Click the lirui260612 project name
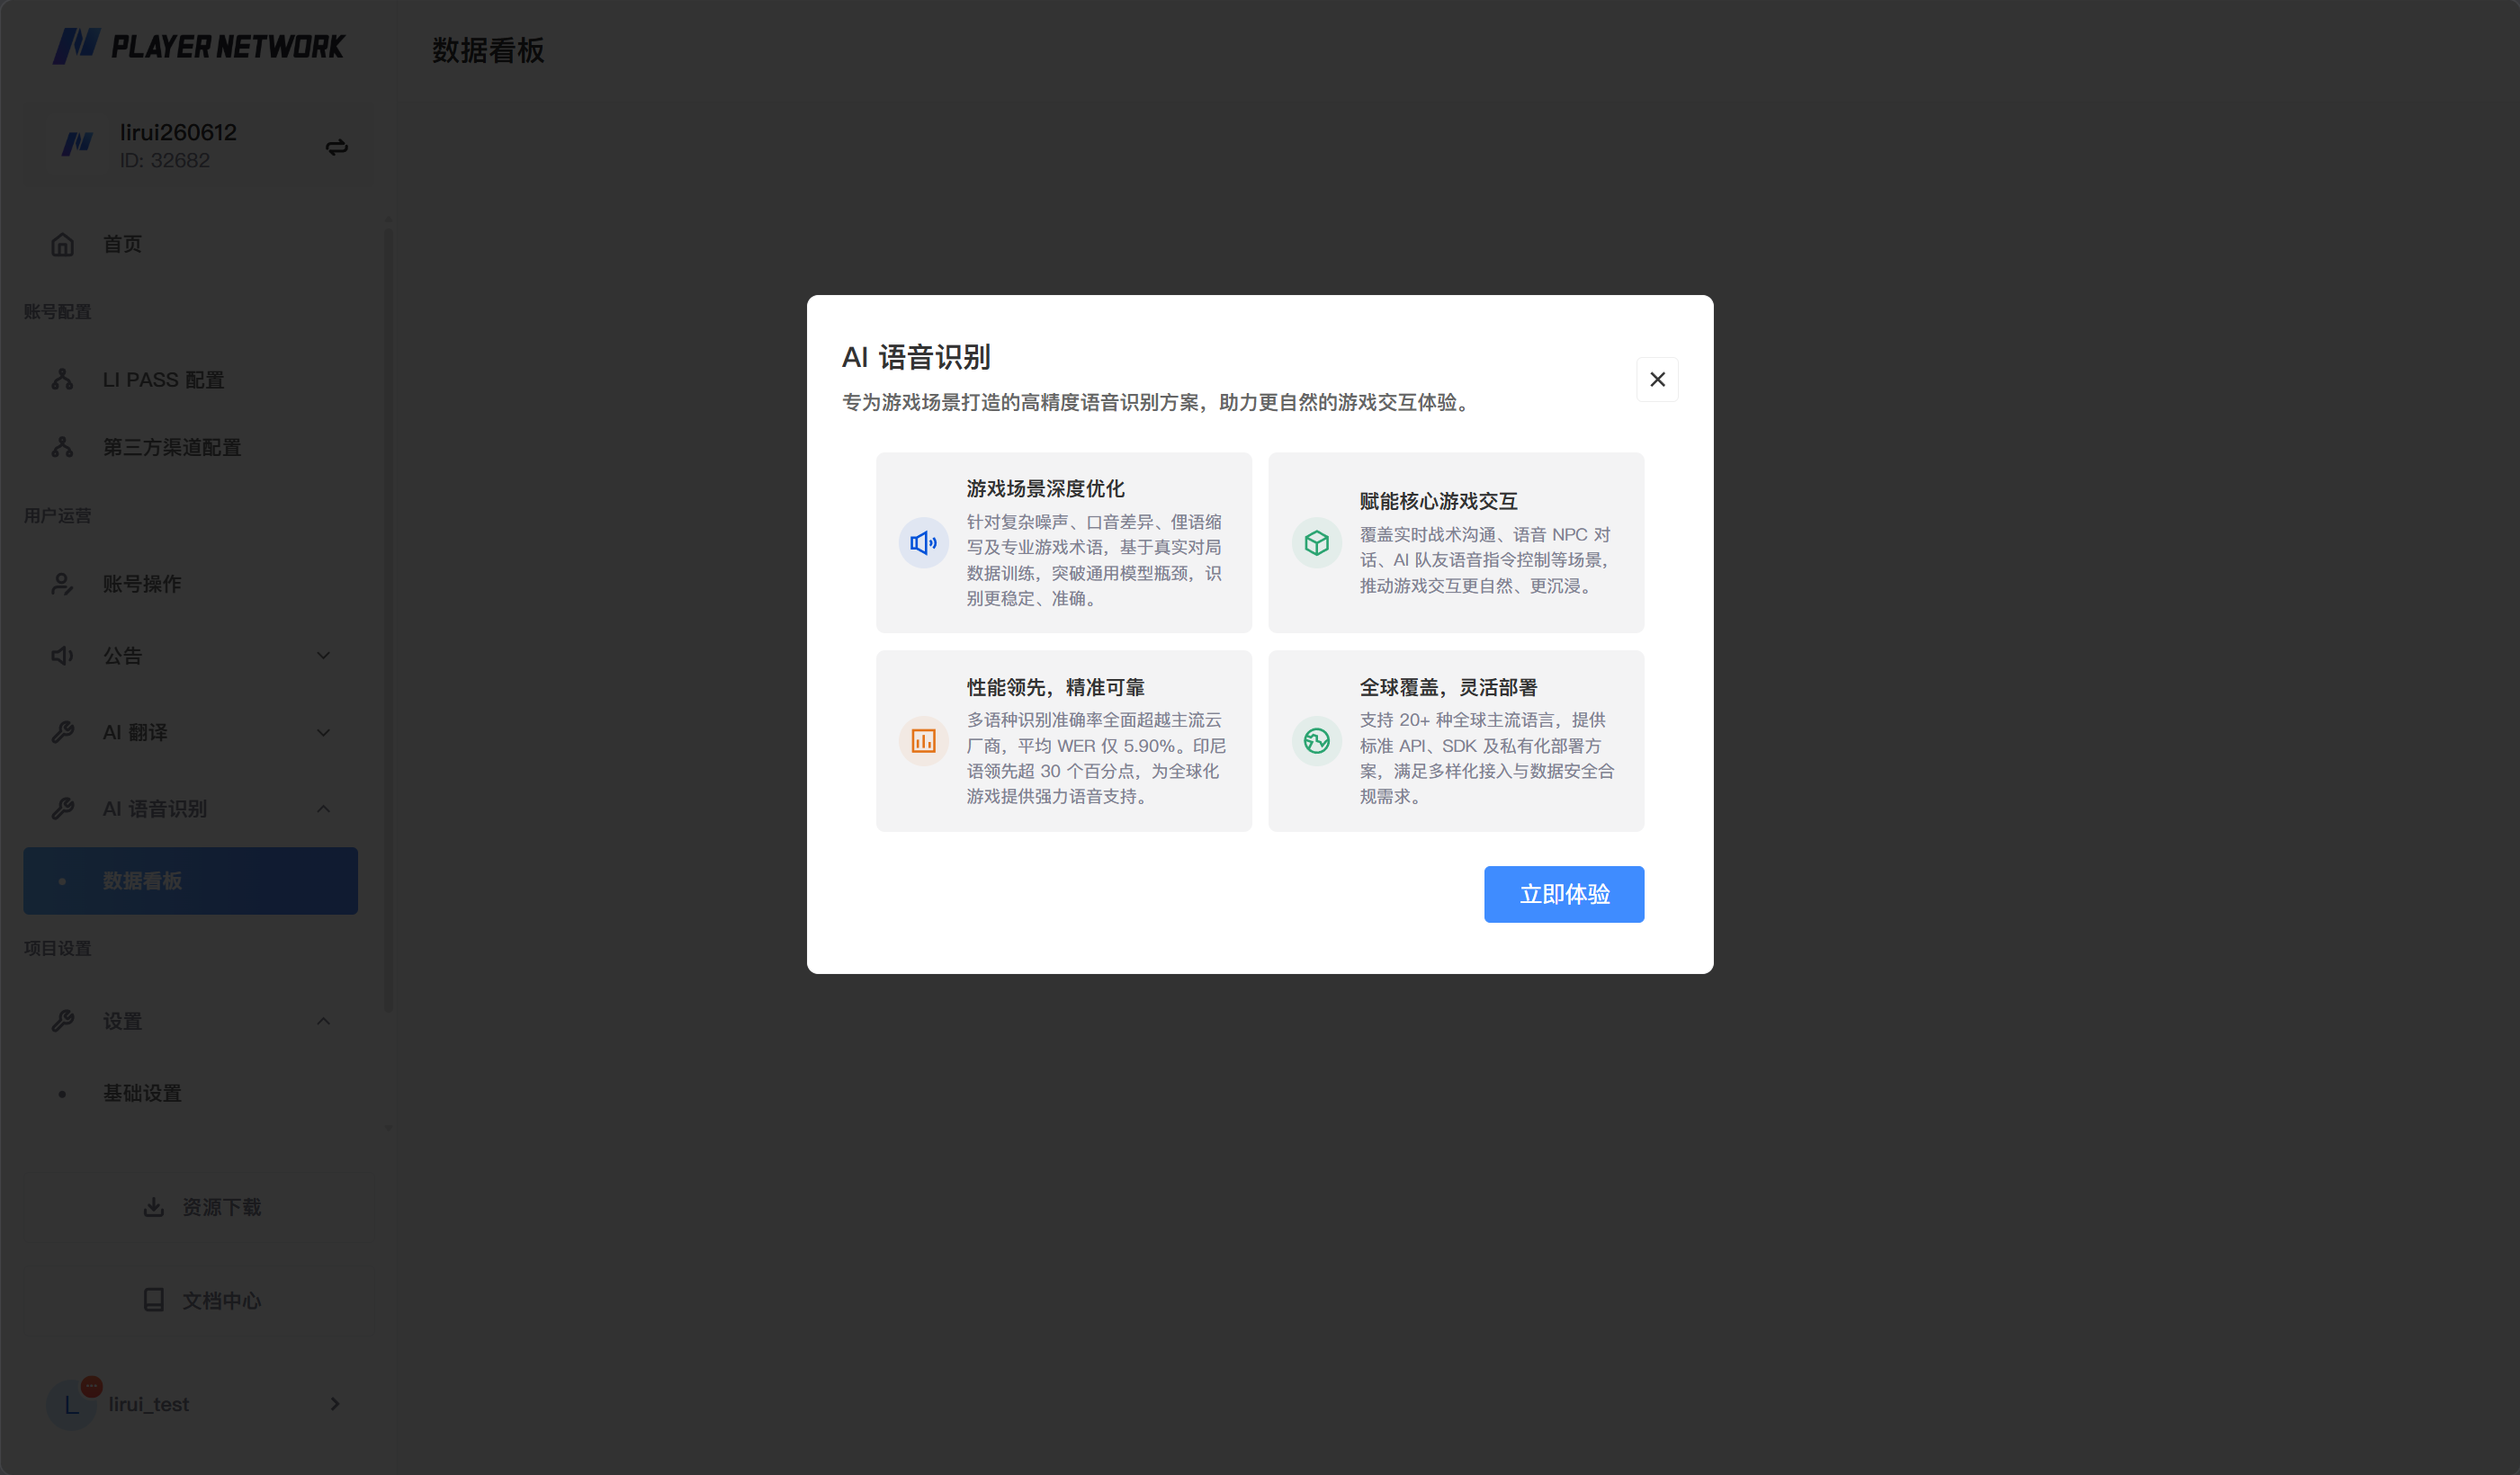Viewport: 2520px width, 1475px height. 178,132
